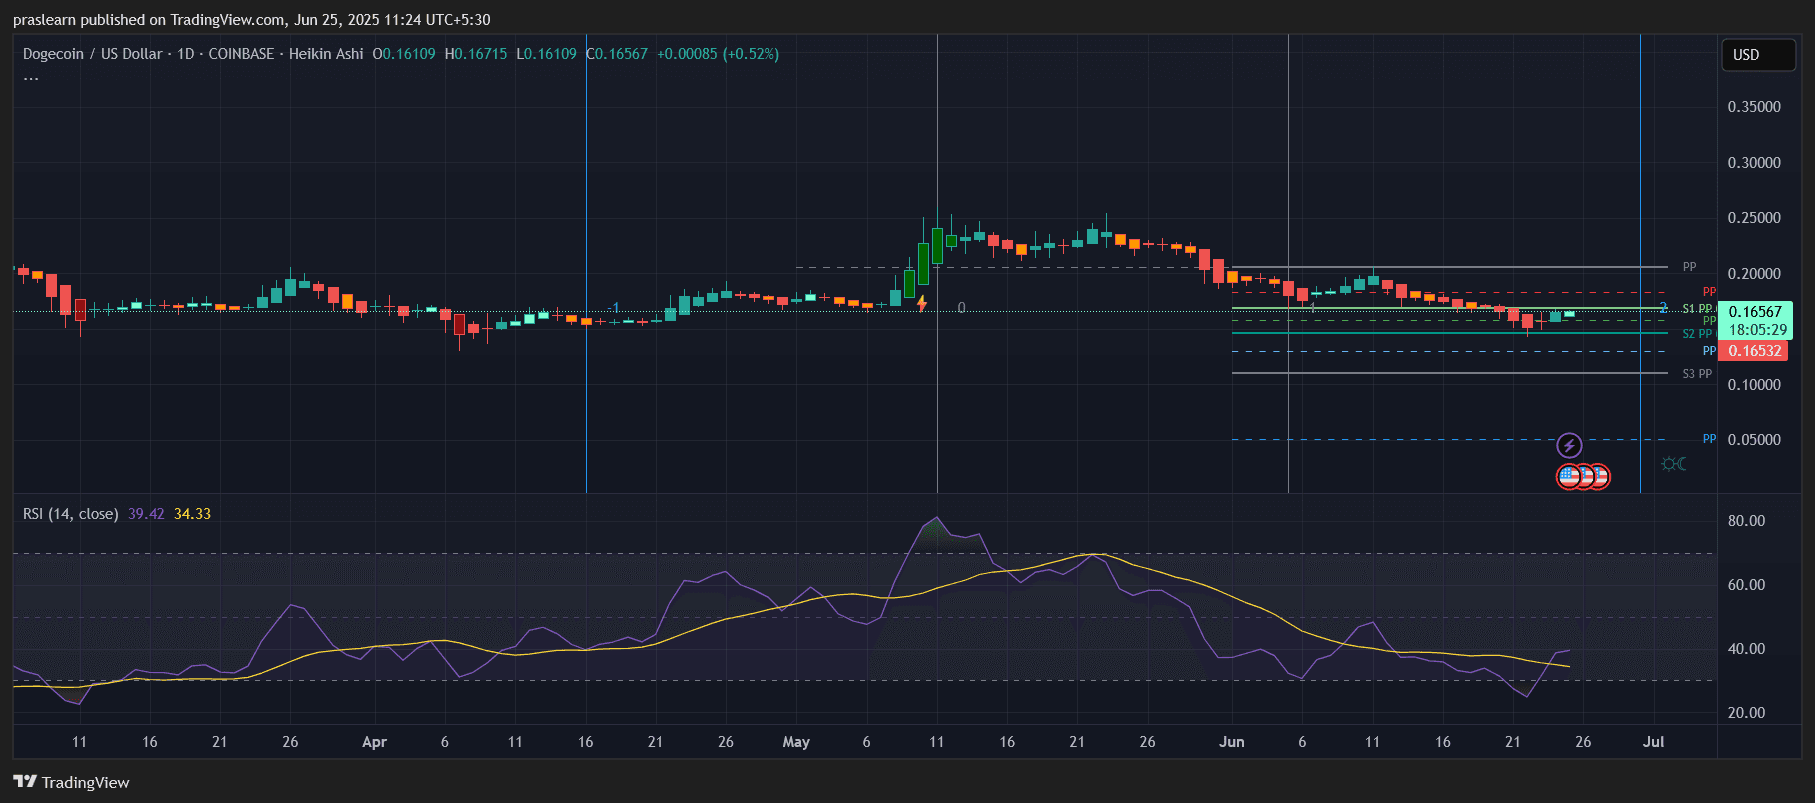This screenshot has height=803, width=1815.
Task: Click the red price label 0.16532
Action: [1755, 351]
